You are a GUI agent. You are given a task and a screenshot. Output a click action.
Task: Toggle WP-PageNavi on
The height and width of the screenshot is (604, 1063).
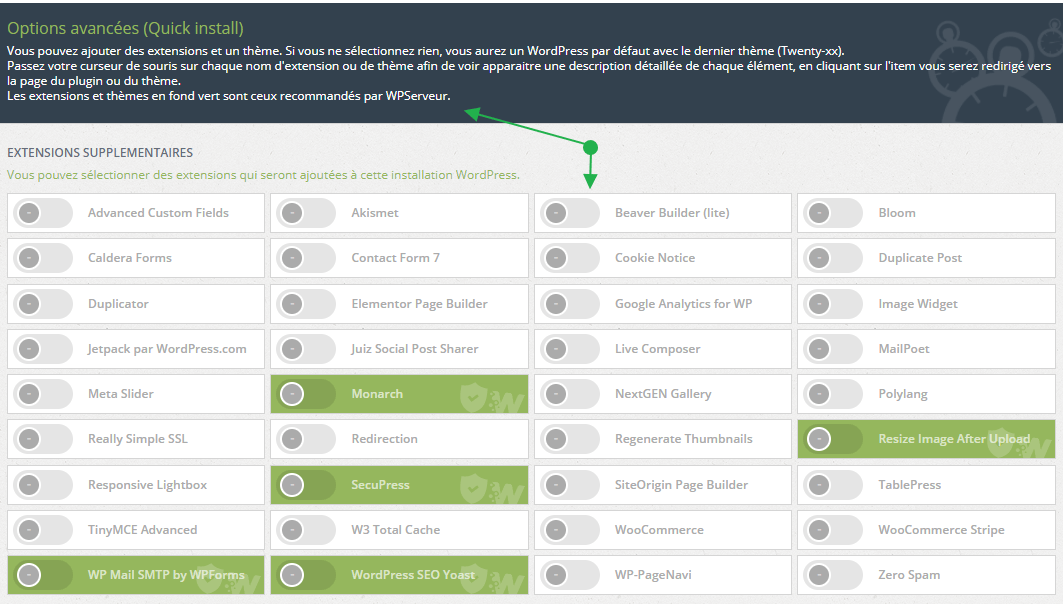(570, 575)
